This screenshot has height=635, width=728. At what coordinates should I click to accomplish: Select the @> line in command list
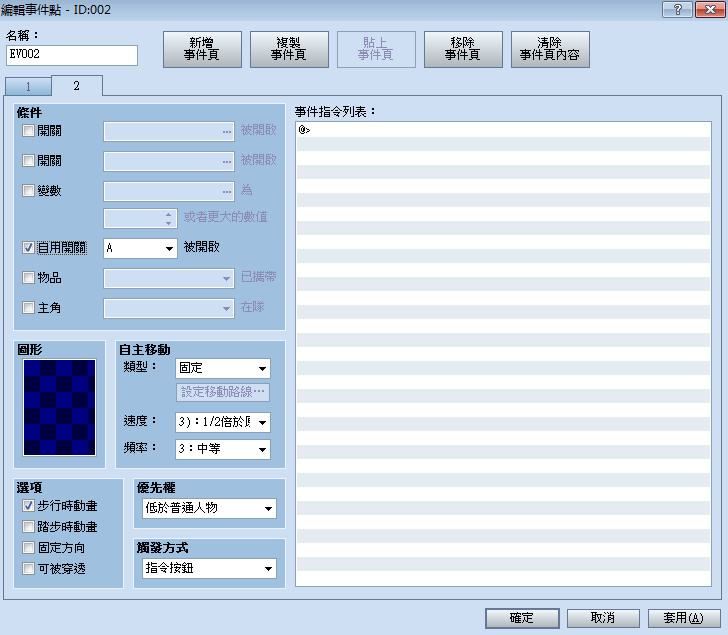[x=503, y=130]
